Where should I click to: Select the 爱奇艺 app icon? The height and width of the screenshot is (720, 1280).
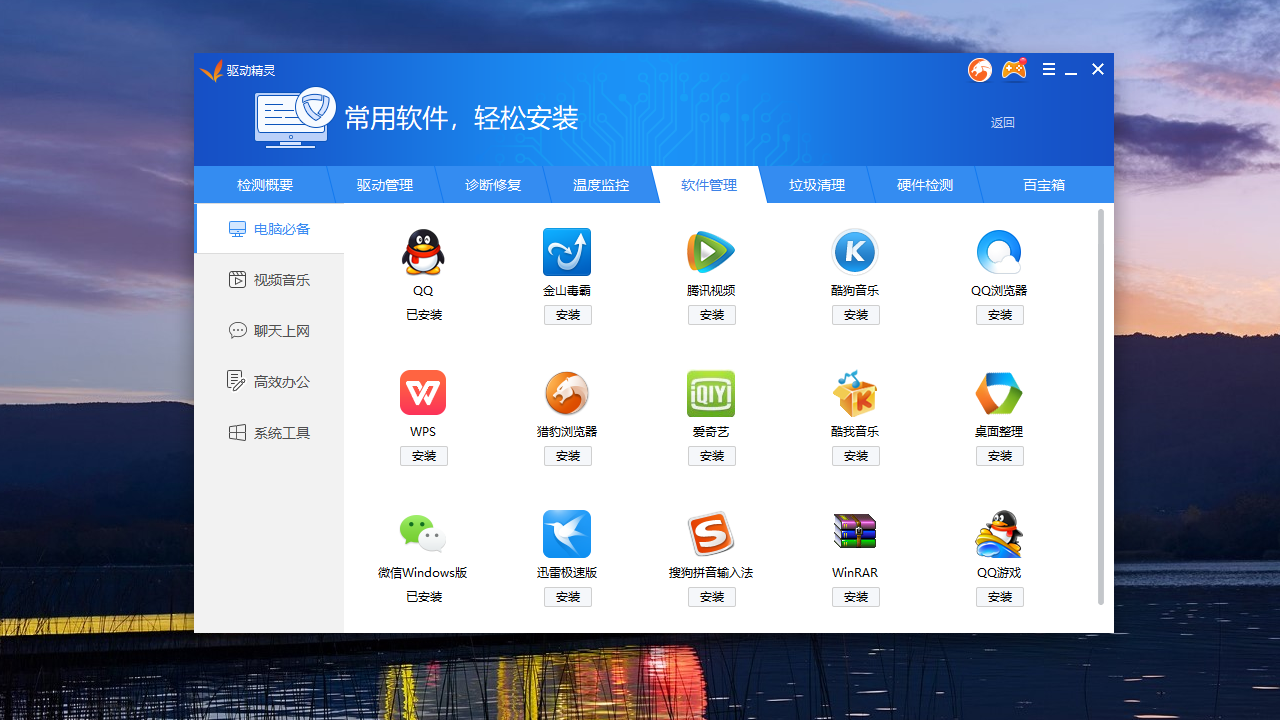pyautogui.click(x=711, y=392)
